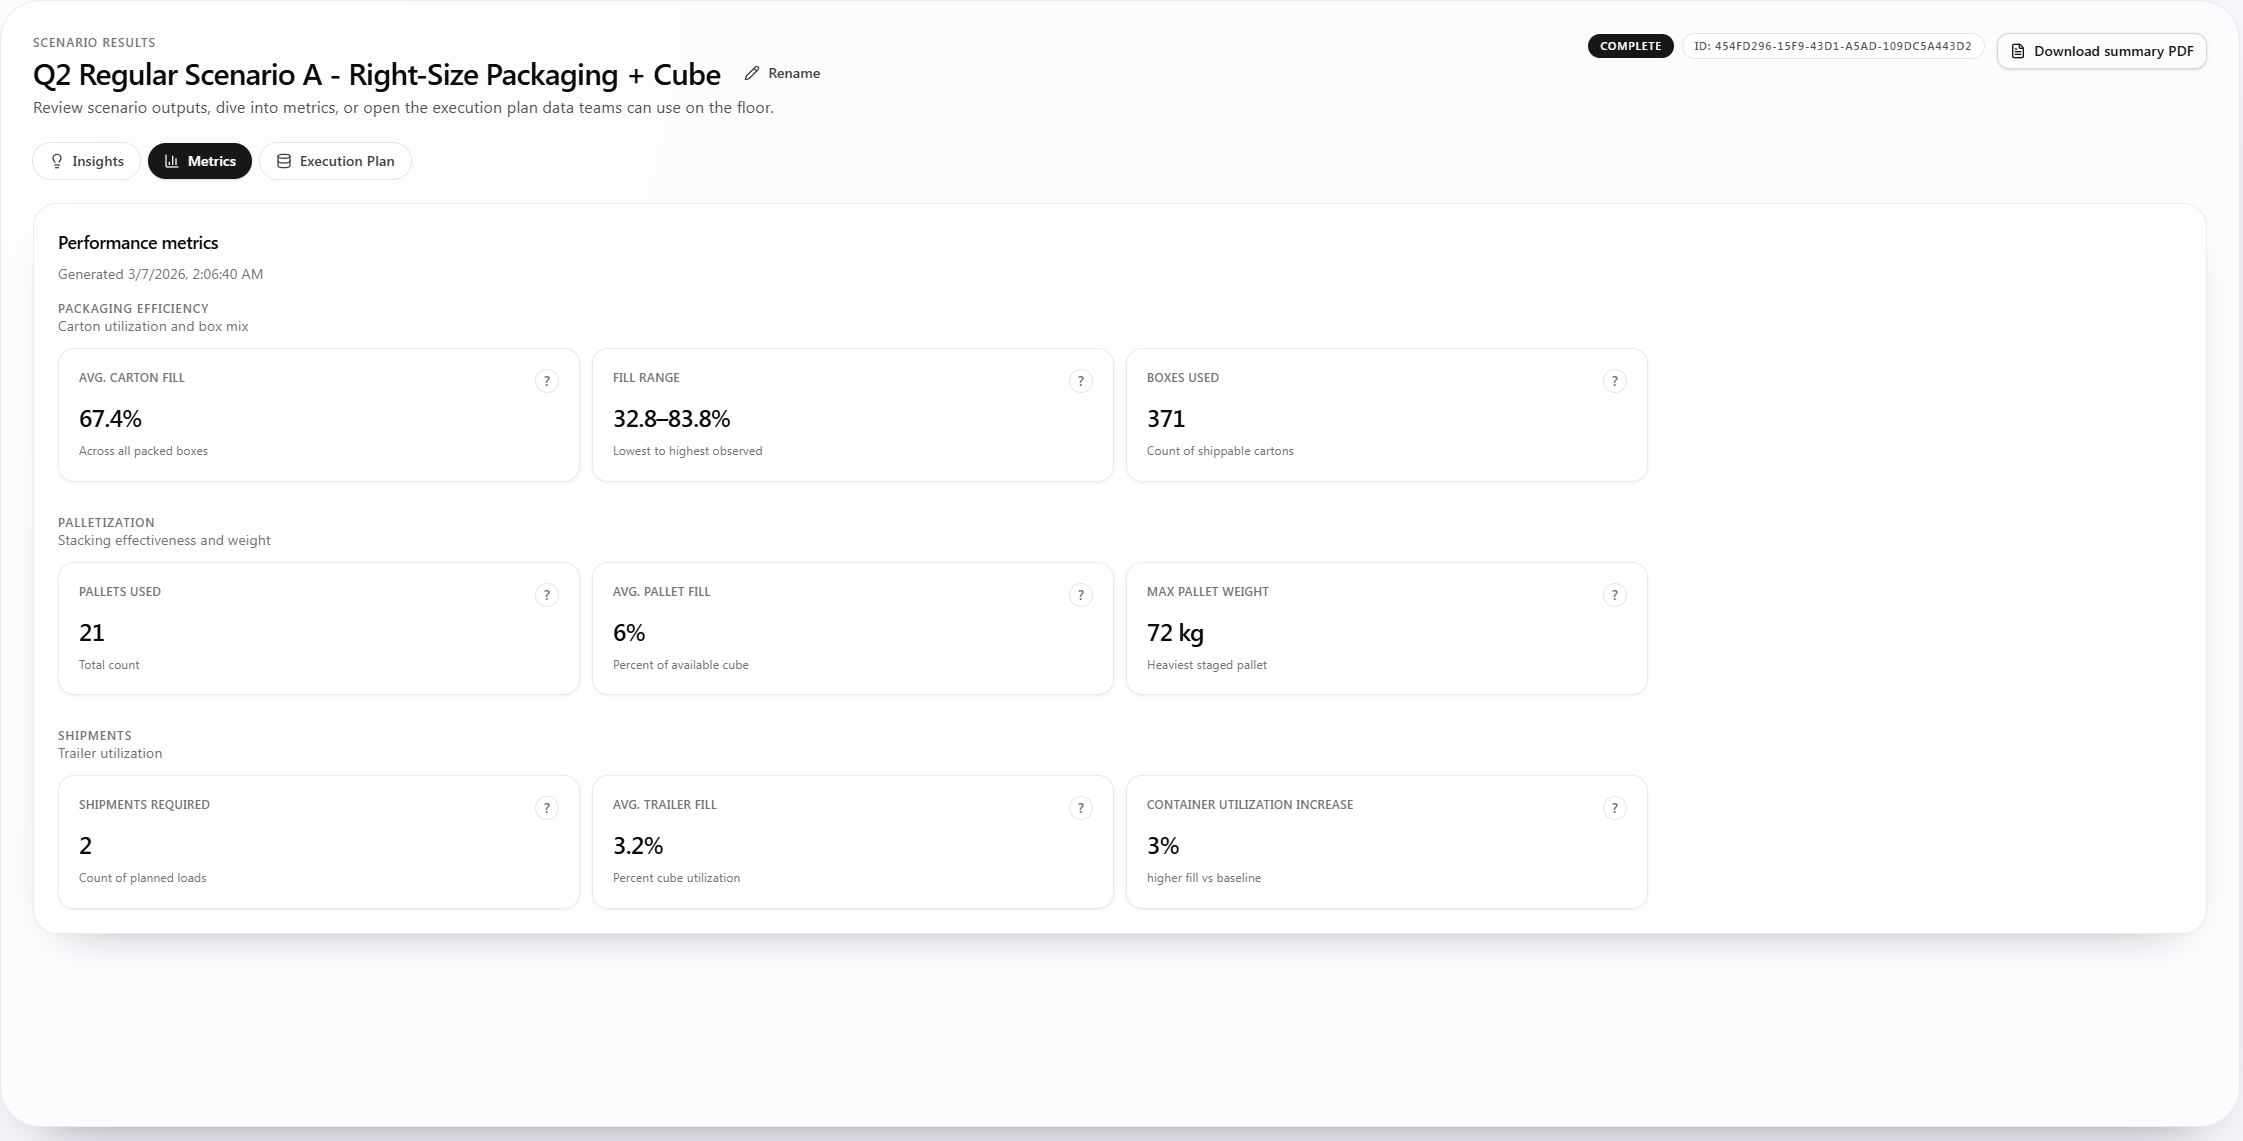This screenshot has height=1141, width=2243.
Task: Click the 67.4% carton fill value
Action: (x=110, y=419)
